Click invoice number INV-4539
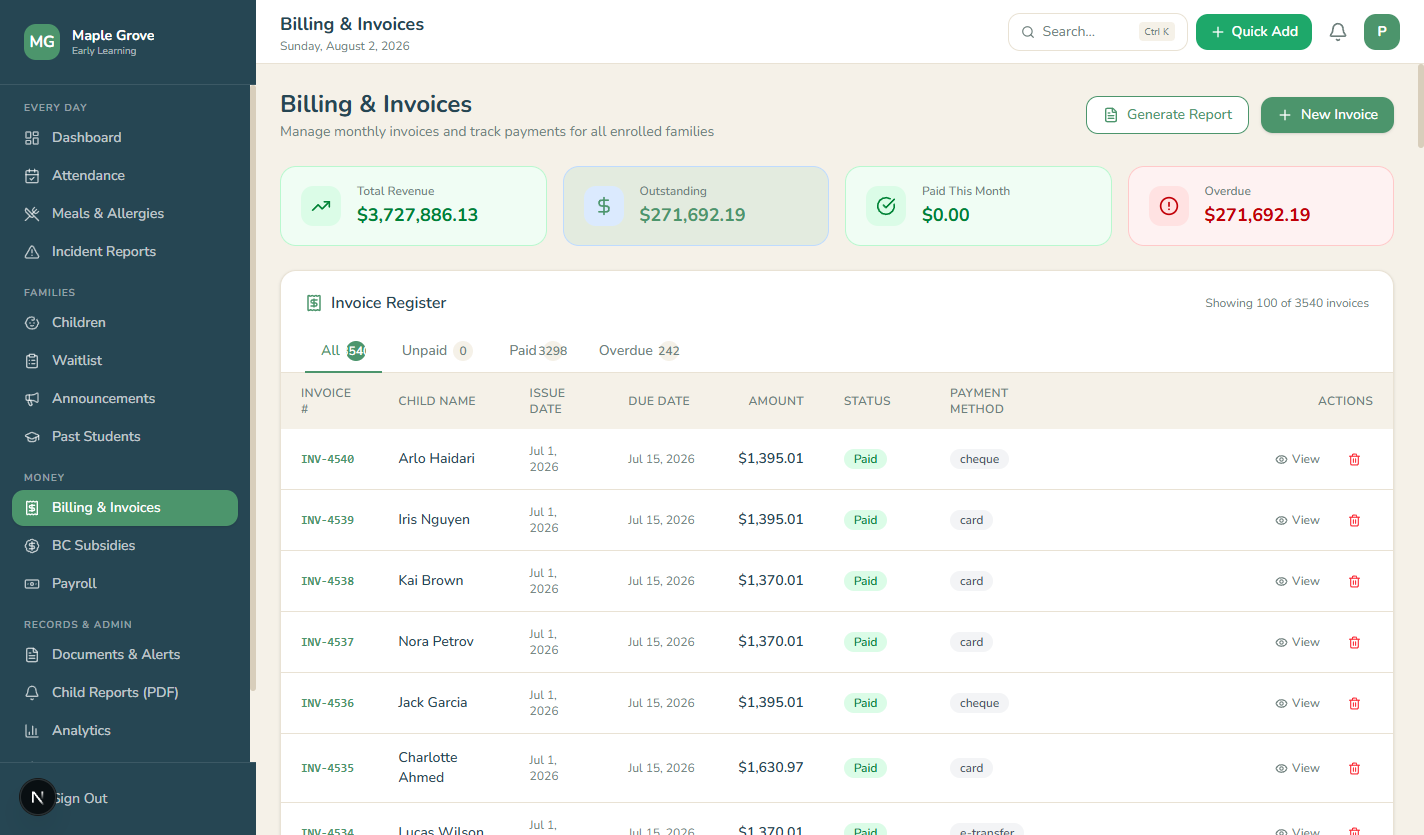1424x835 pixels. [x=327, y=521]
